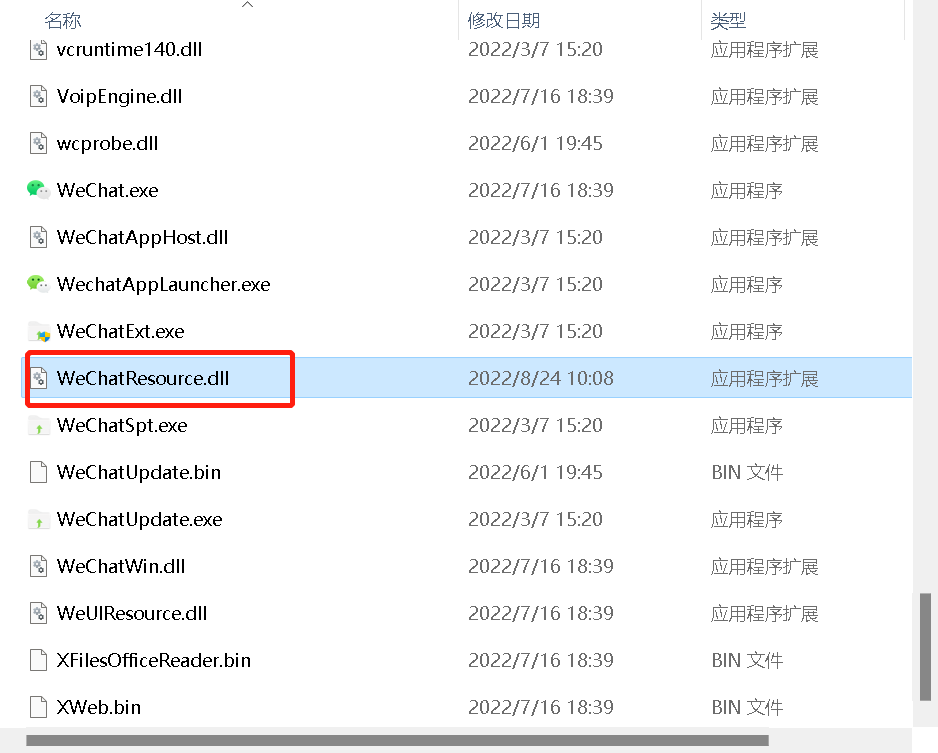
Task: Click WeChatUpdate.bin type BIN 文件
Action: click(747, 472)
